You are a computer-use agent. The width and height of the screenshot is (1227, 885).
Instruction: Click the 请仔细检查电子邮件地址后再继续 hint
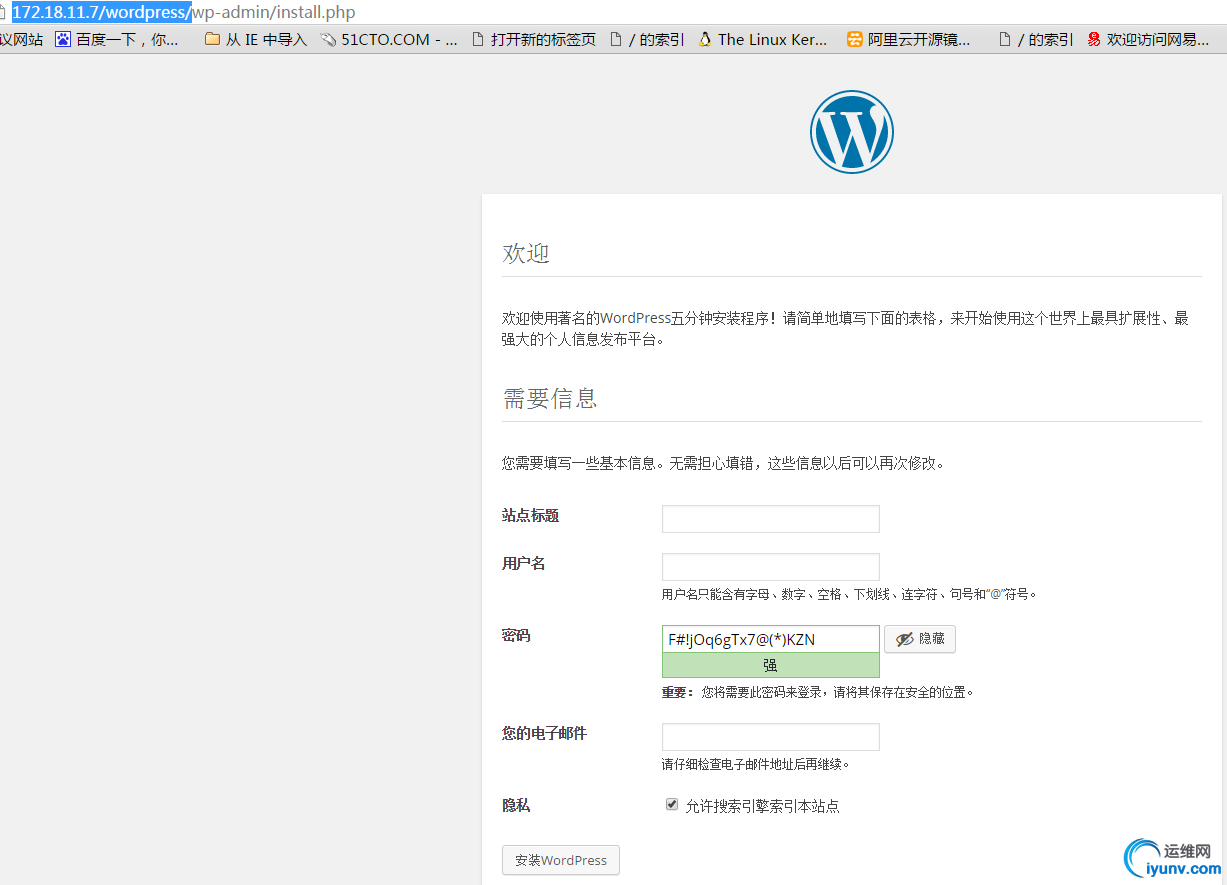[756, 765]
